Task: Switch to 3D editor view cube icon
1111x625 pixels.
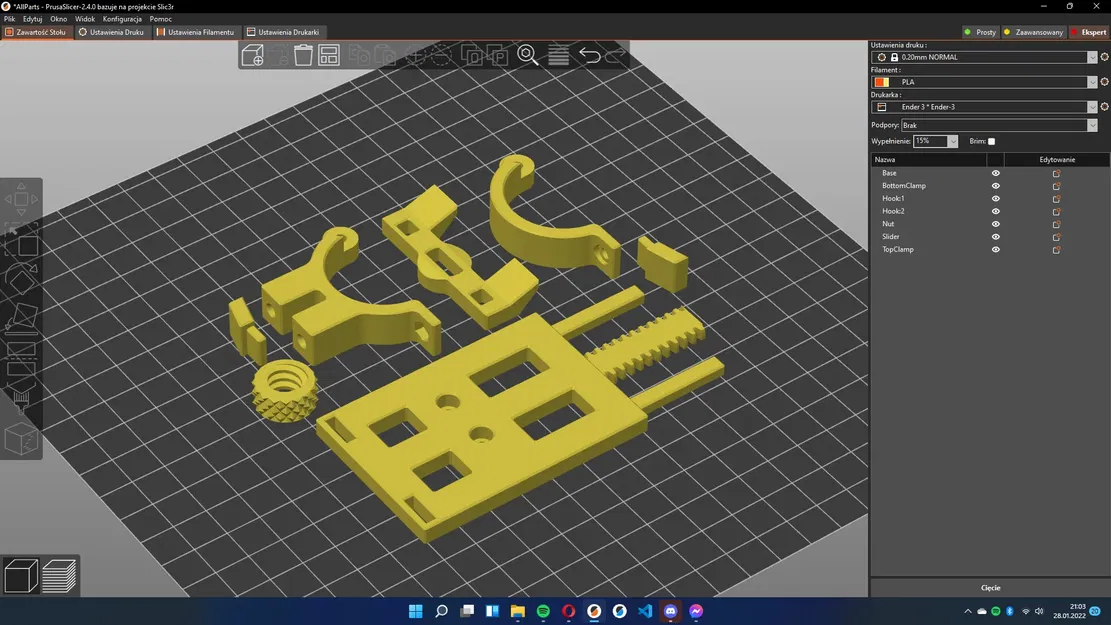Action: (21, 575)
